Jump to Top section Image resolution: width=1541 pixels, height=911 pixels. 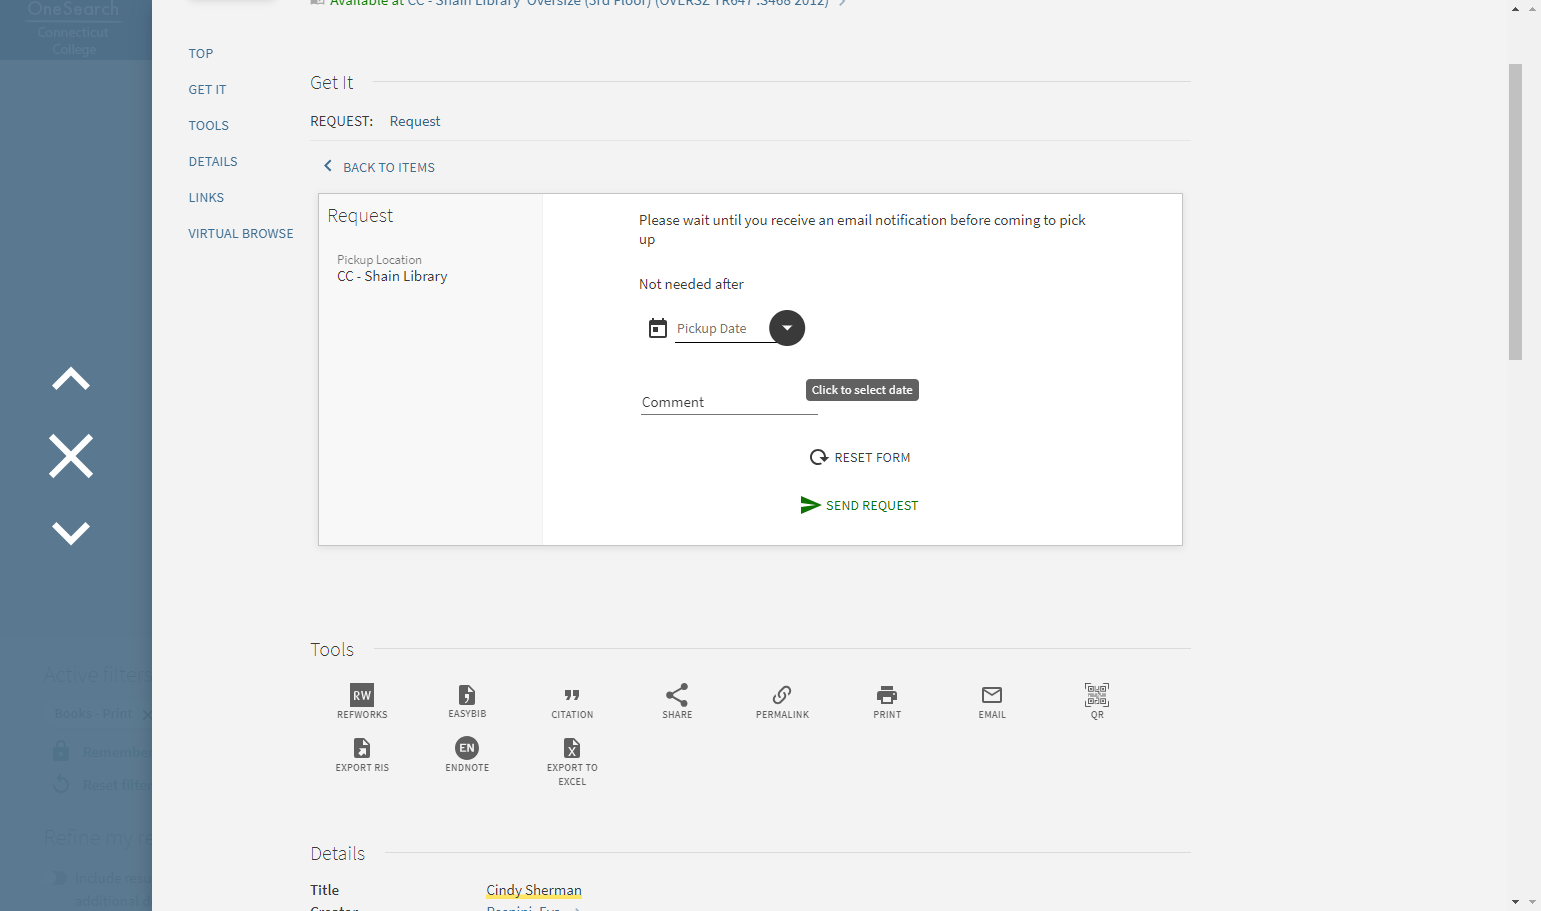click(x=201, y=54)
